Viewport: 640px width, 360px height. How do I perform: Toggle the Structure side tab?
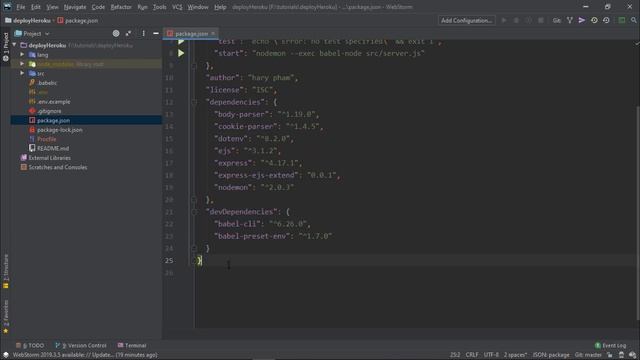(x=5, y=271)
